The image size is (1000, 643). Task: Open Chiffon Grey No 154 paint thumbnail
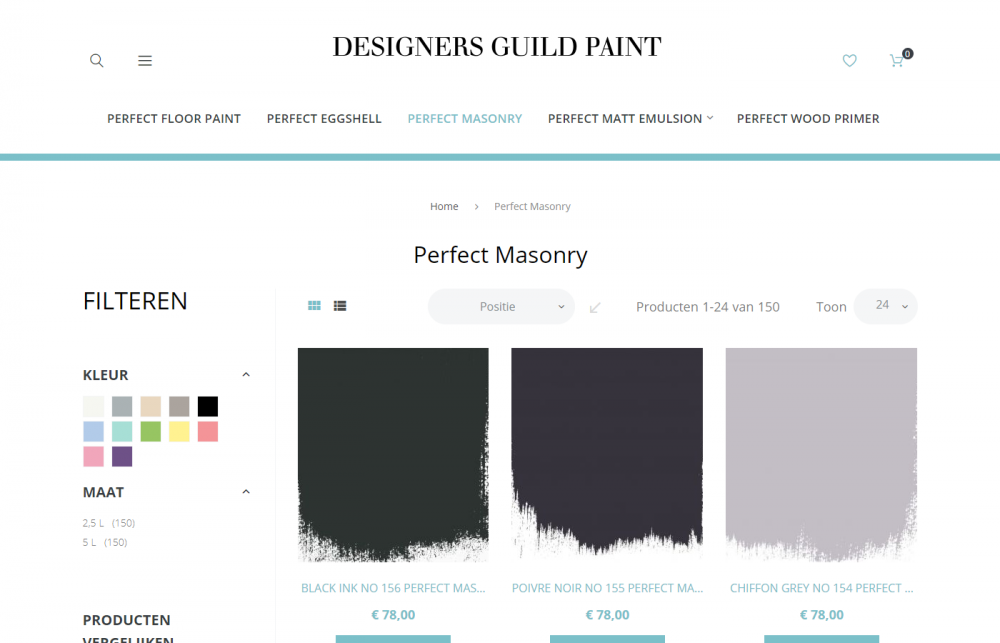821,455
